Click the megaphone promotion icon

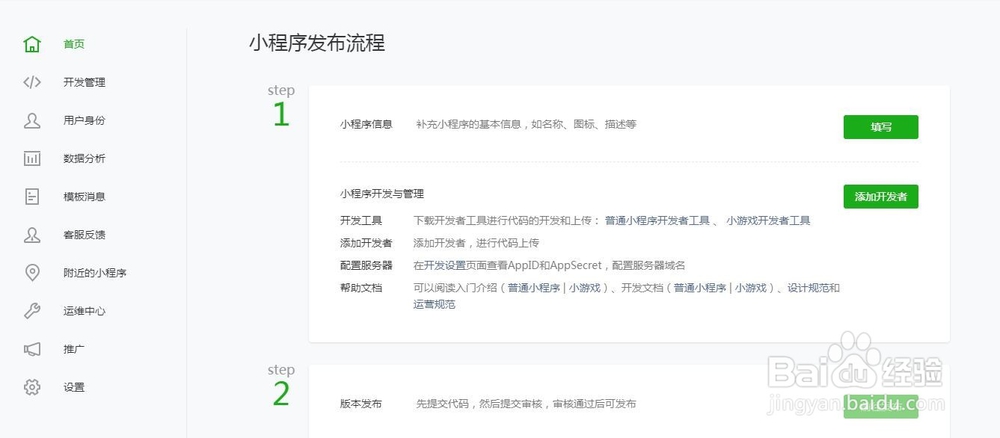(x=32, y=349)
